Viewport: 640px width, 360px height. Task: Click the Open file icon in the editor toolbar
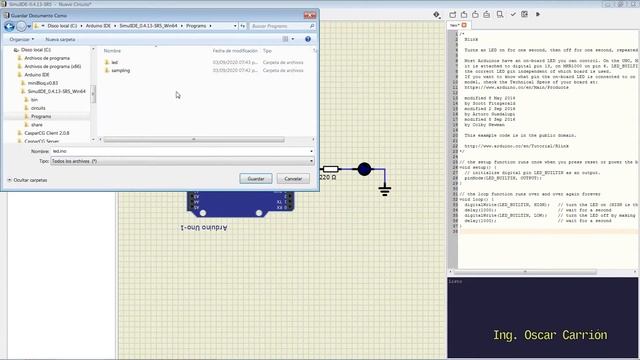(x=464, y=15)
